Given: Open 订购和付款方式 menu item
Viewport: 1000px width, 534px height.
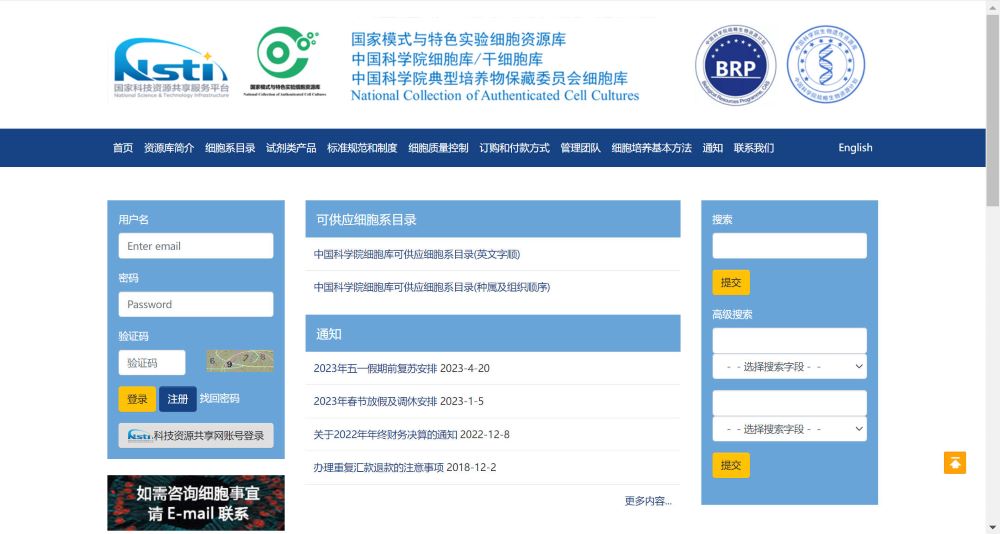Looking at the screenshot, I should pyautogui.click(x=514, y=148).
